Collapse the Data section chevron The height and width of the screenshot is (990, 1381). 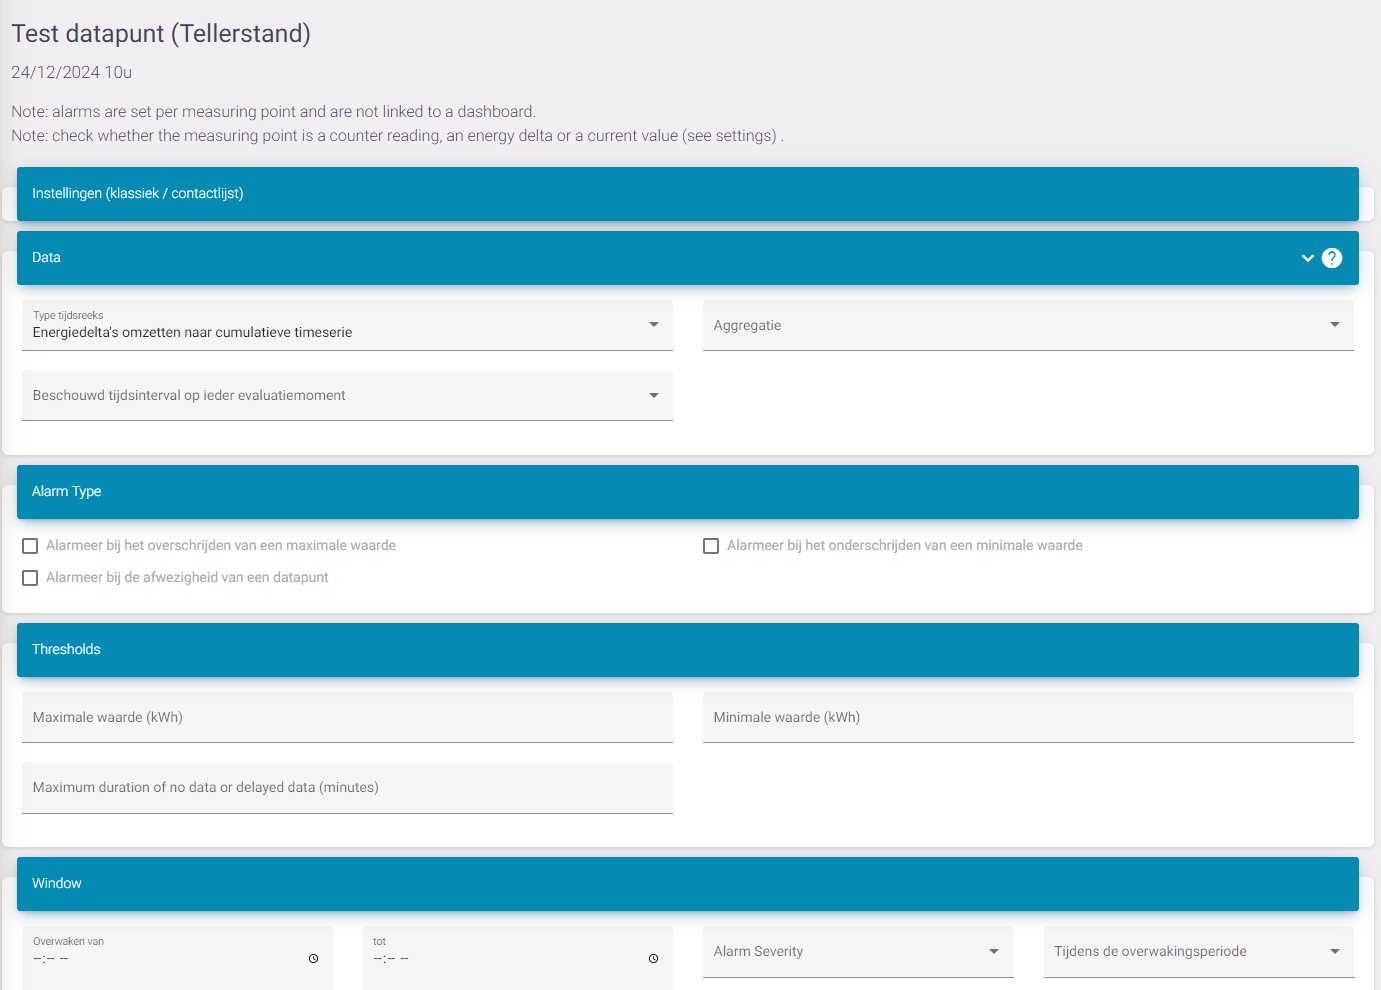[x=1307, y=258]
